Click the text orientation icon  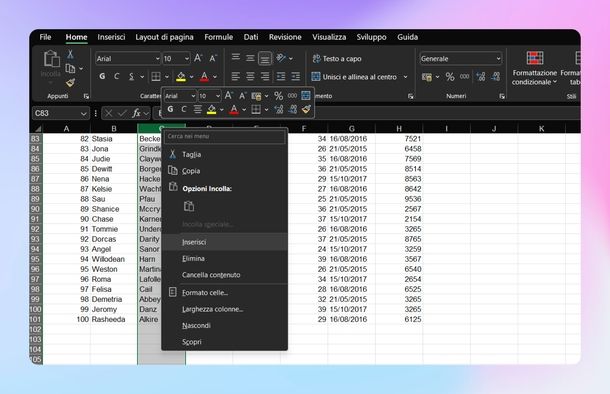click(281, 58)
